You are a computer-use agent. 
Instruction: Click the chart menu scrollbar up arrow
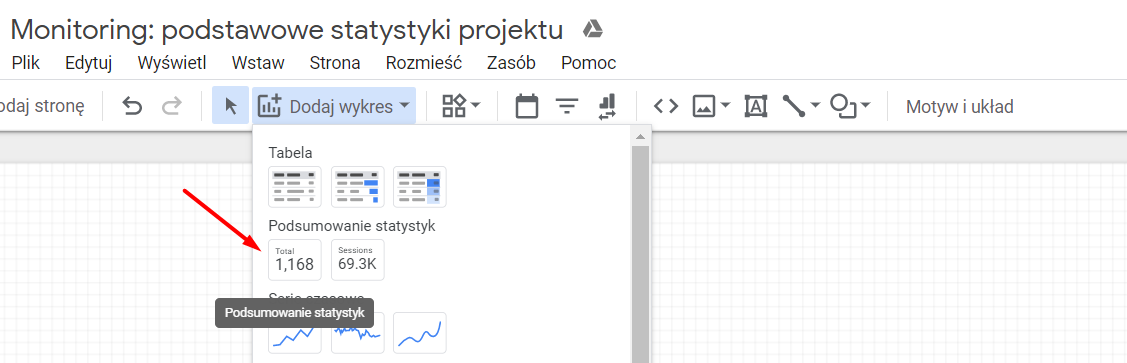(x=640, y=136)
